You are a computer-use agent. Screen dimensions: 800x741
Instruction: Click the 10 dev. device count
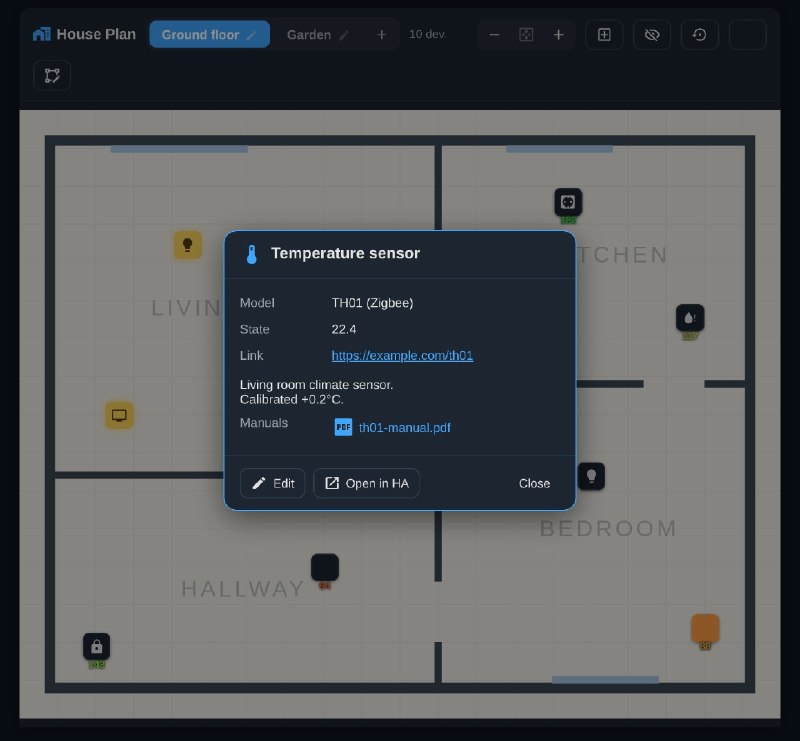(428, 34)
